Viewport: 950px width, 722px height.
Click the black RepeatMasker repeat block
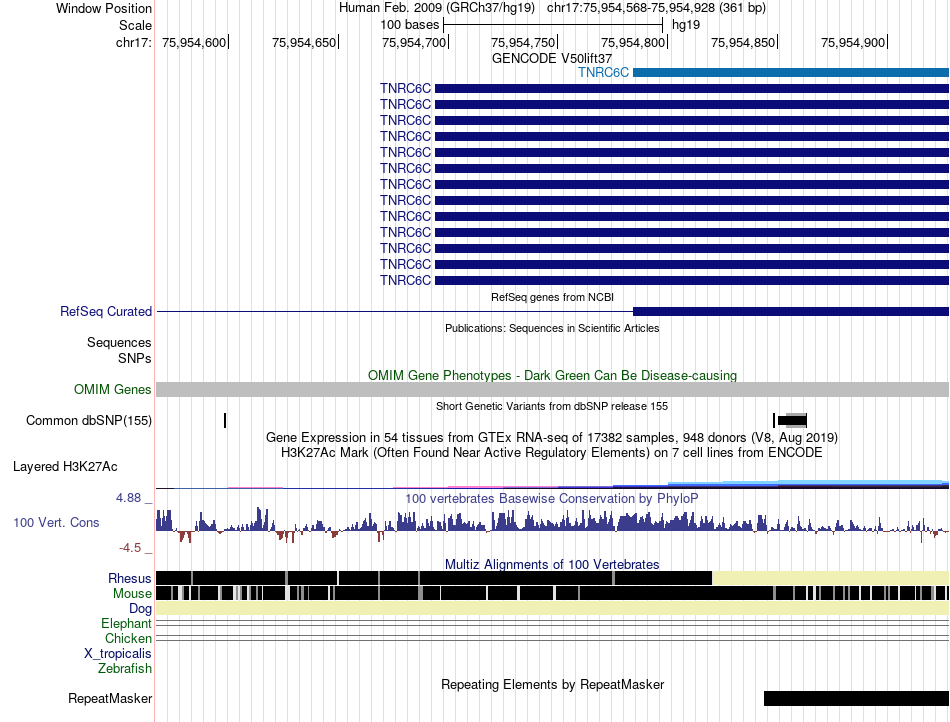(x=856, y=698)
